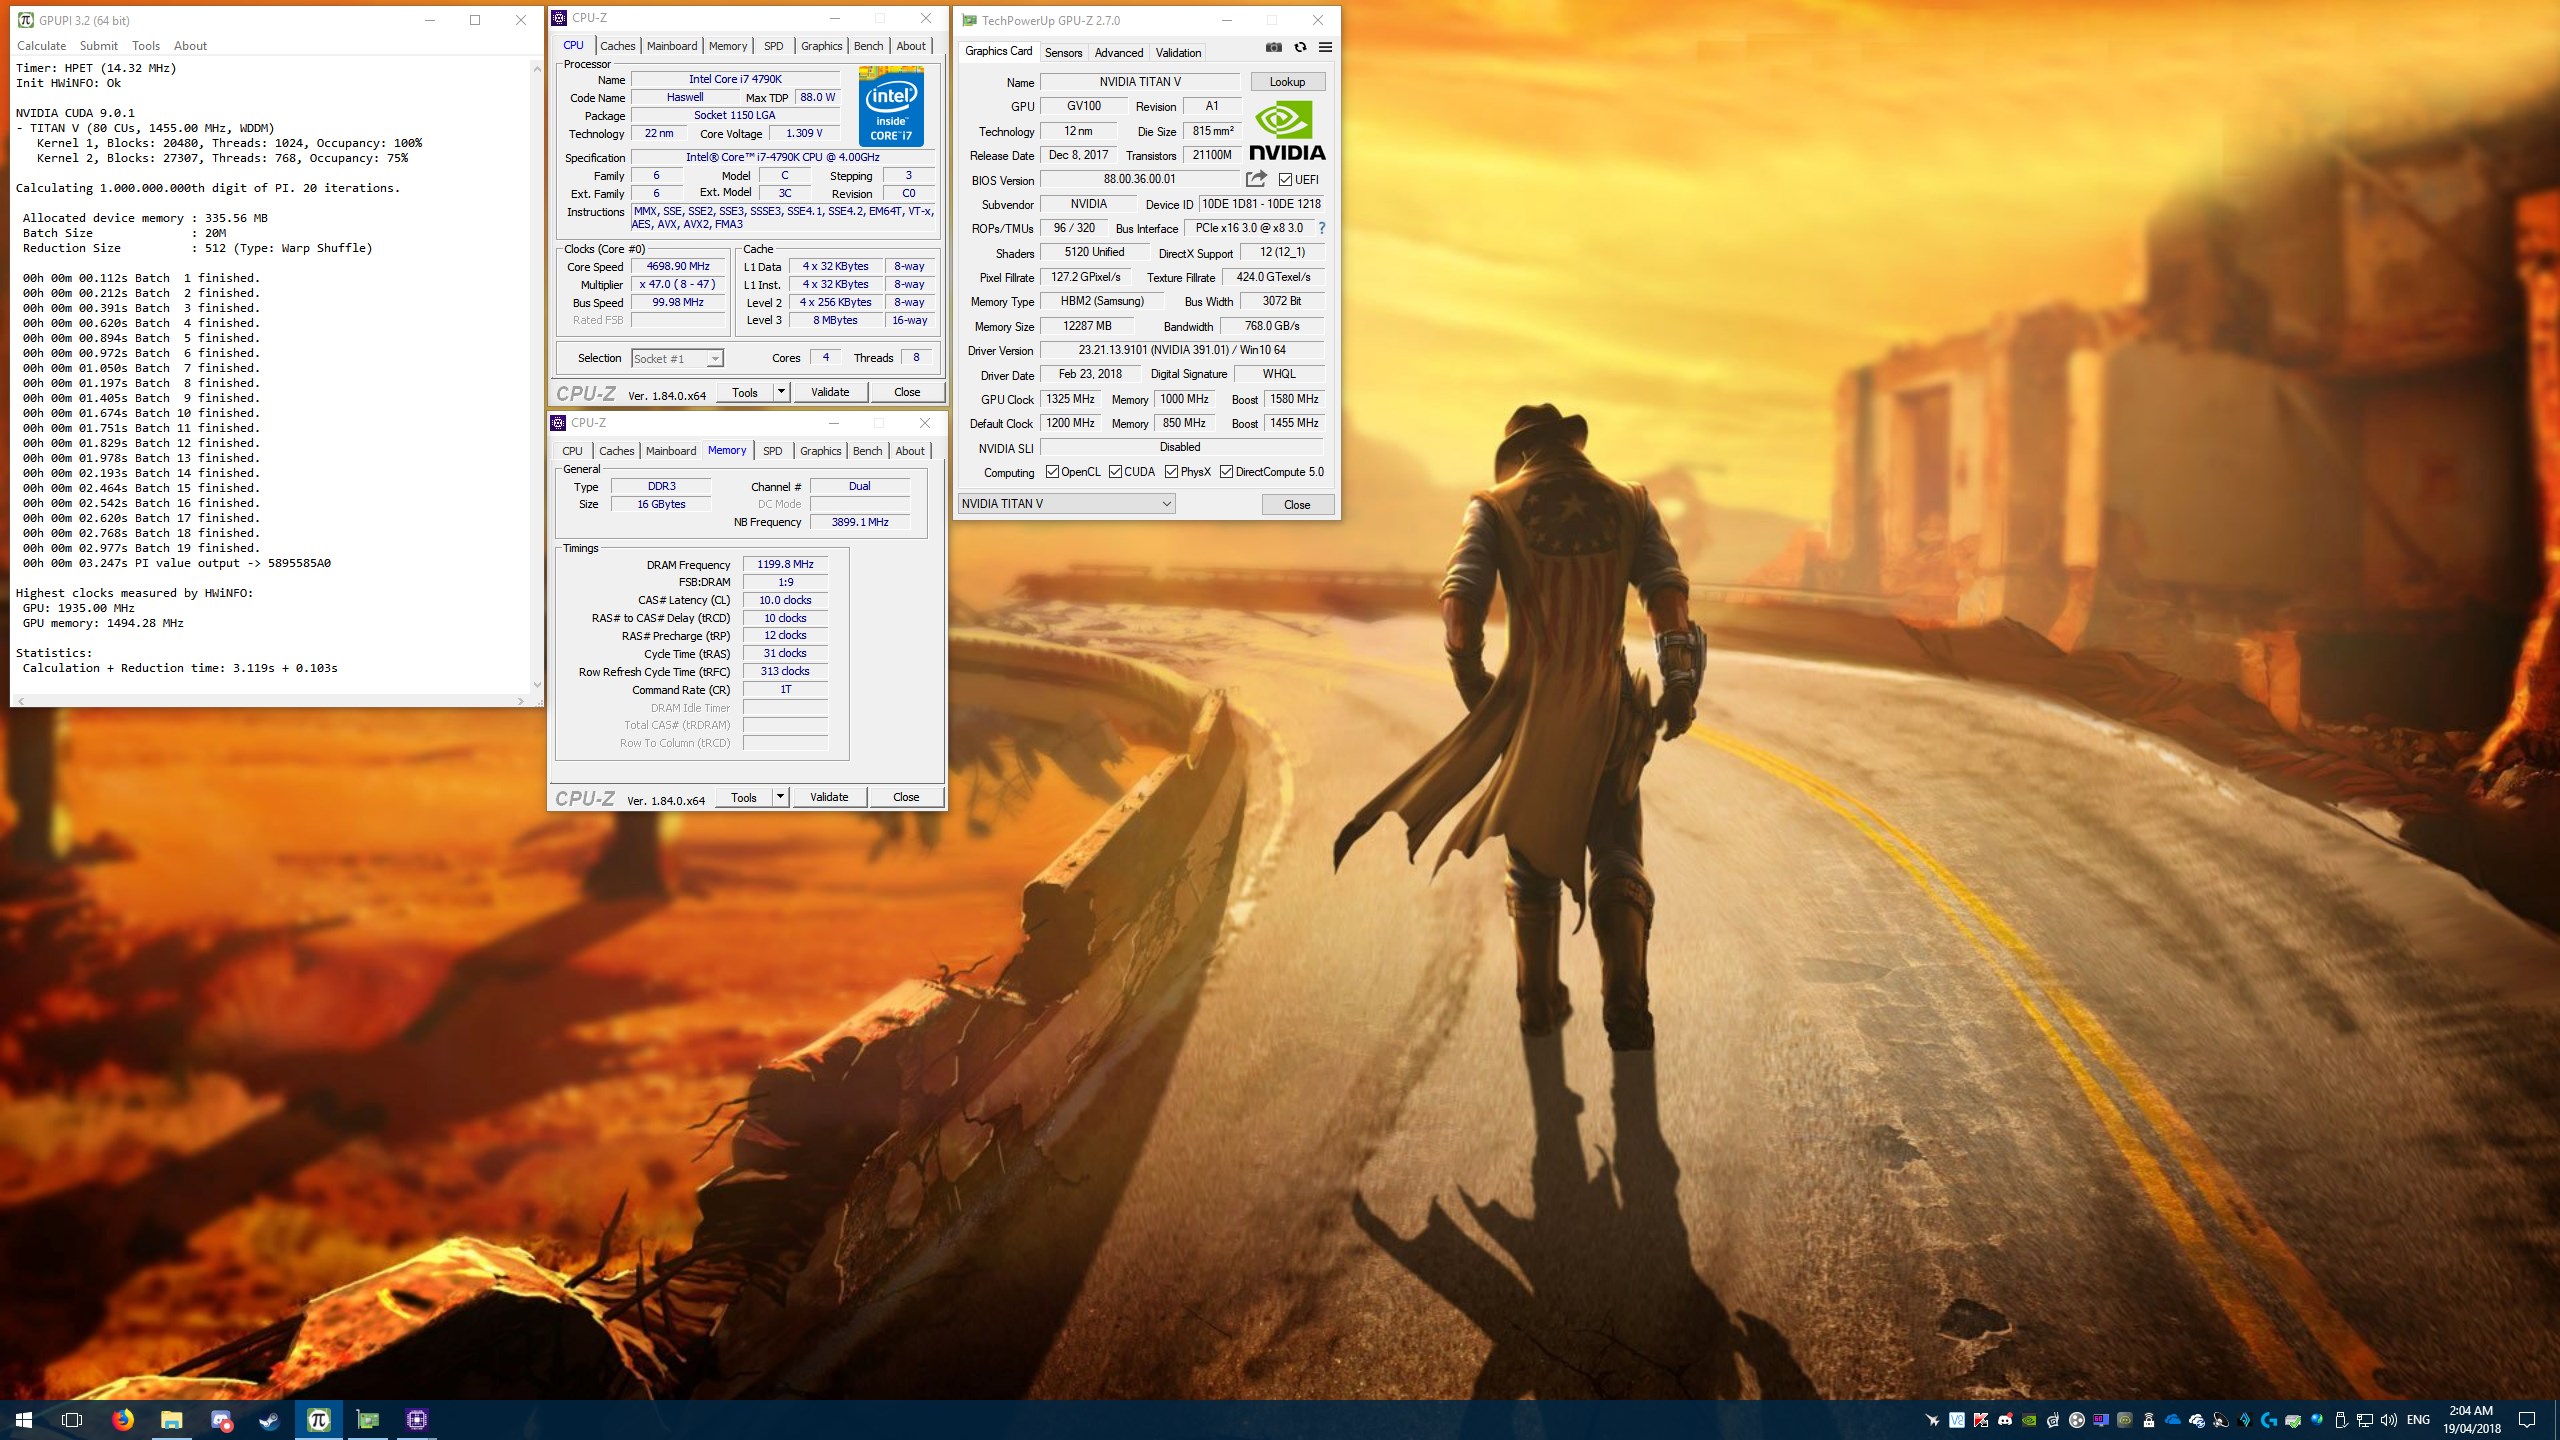Open Caches tab in bottom CPU-Z window

(x=616, y=451)
